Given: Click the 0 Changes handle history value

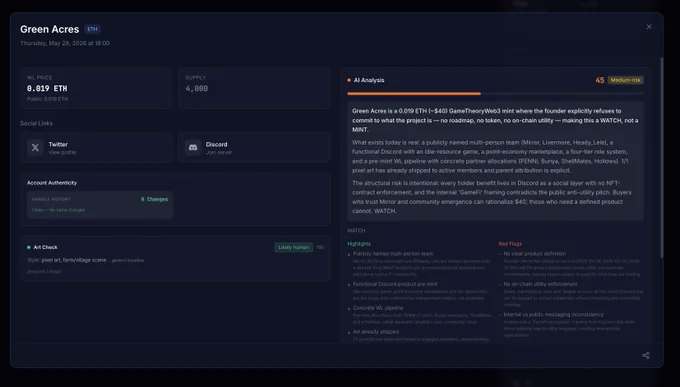Looking at the screenshot, I should [154, 199].
